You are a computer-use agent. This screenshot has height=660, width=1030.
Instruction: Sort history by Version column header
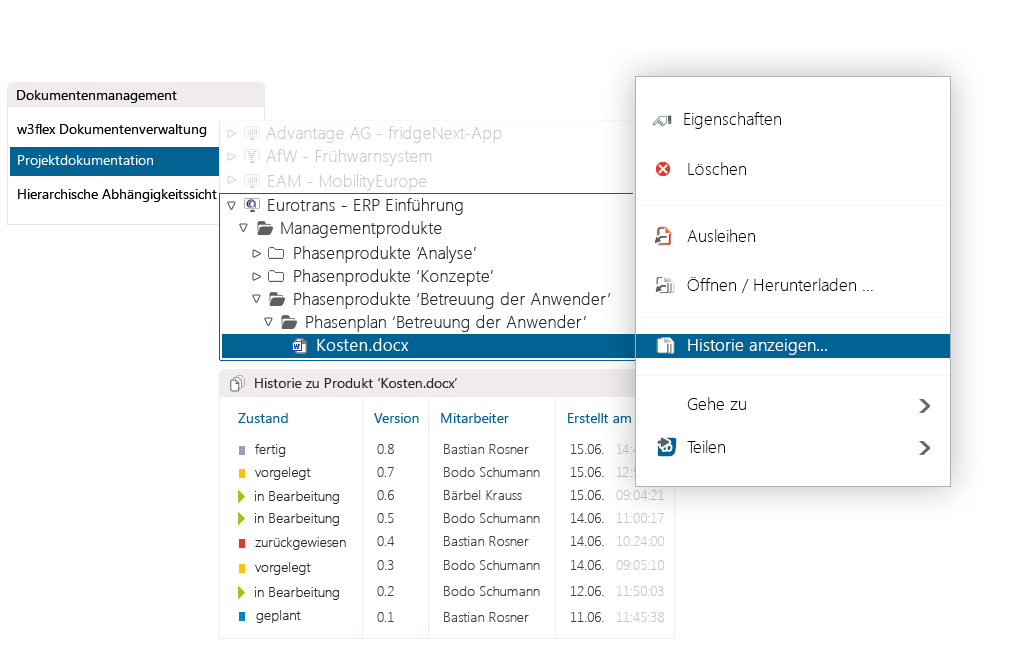coord(396,419)
